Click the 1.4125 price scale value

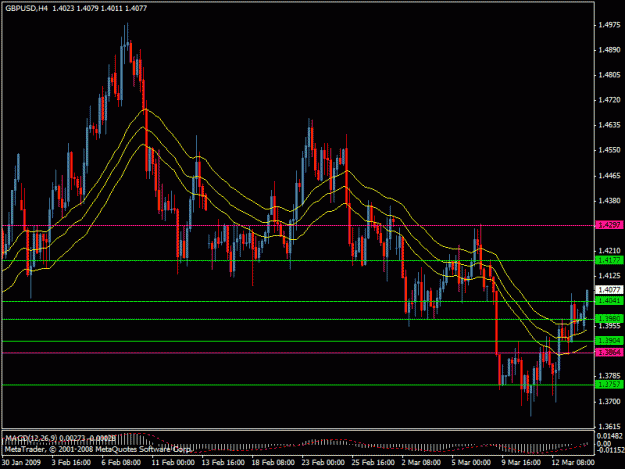click(x=609, y=276)
